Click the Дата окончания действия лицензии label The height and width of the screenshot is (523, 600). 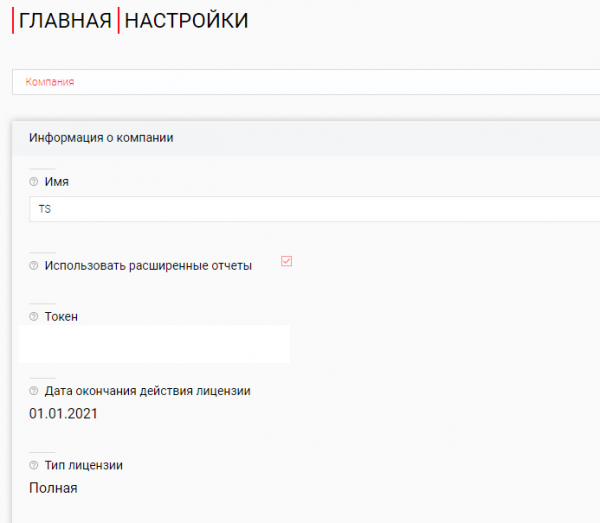pos(147,391)
